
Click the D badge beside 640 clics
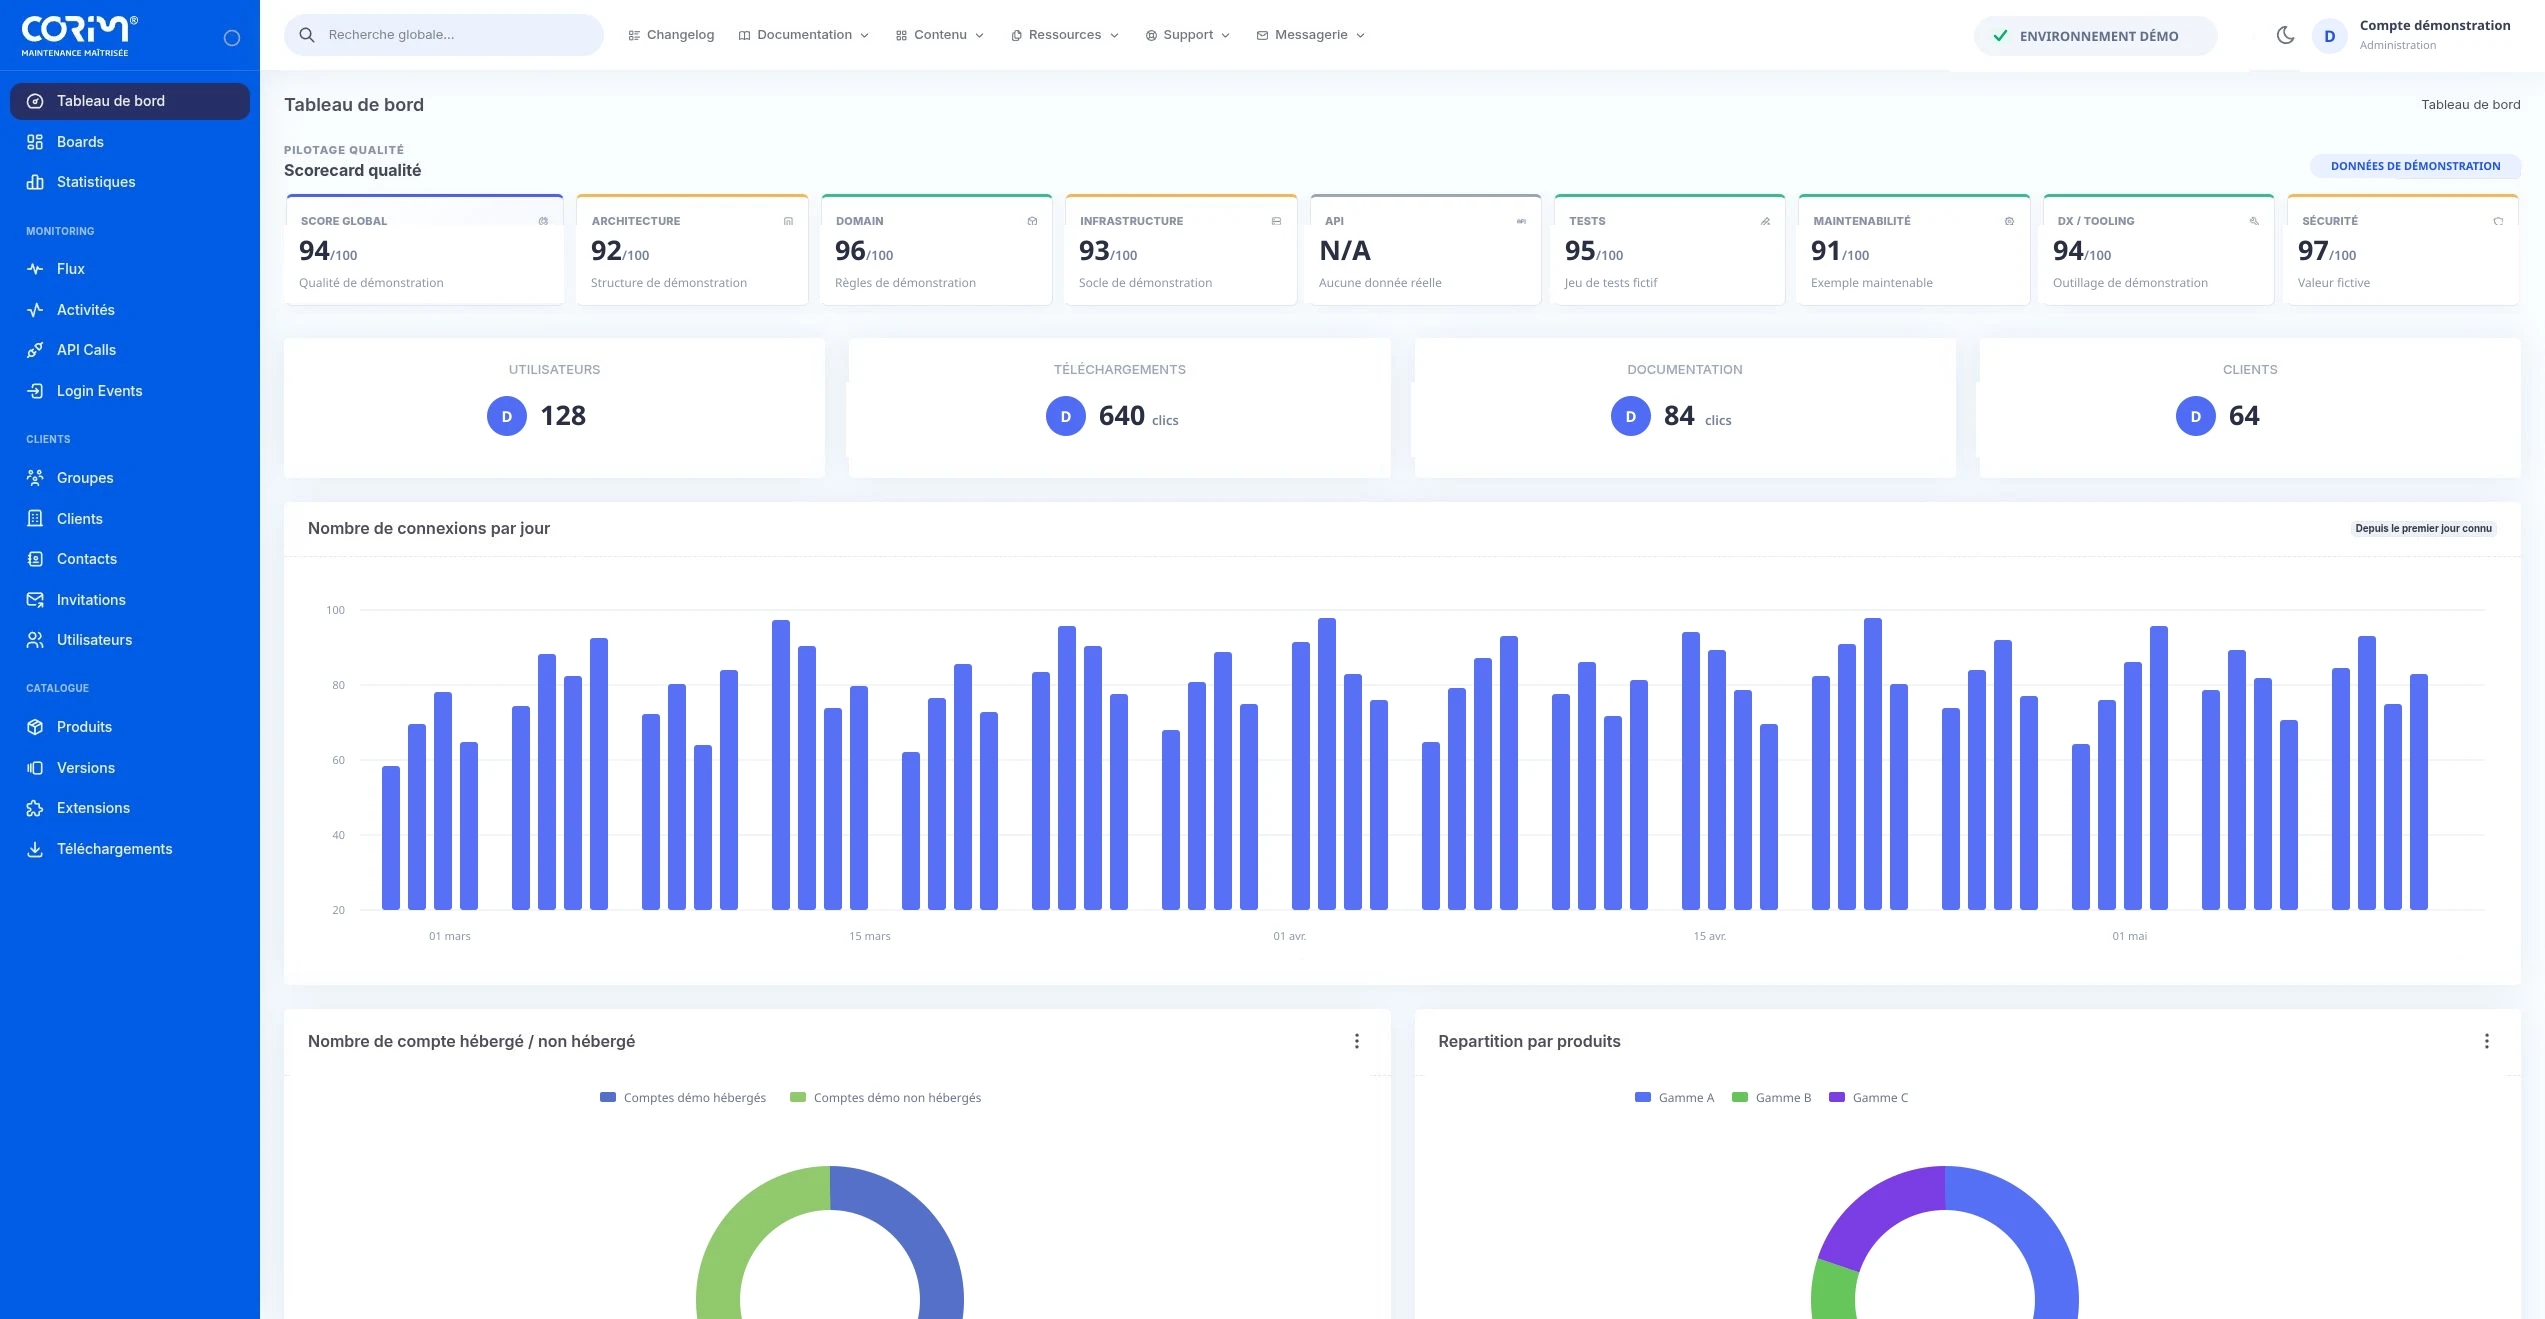(x=1066, y=416)
